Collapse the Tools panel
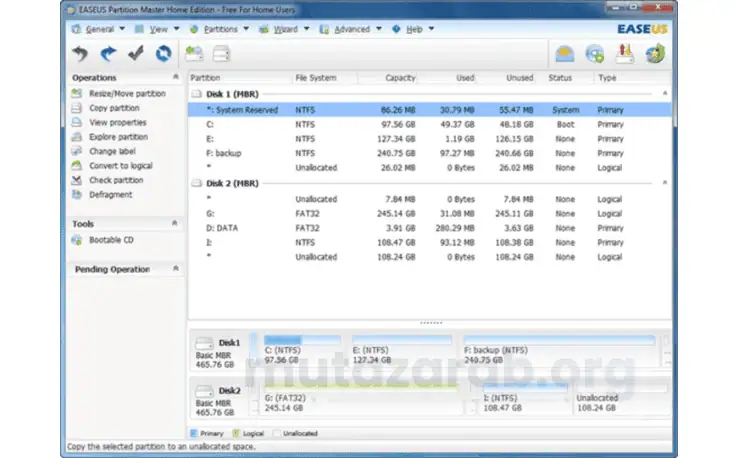Image resolution: width=738 pixels, height=458 pixels. (175, 223)
